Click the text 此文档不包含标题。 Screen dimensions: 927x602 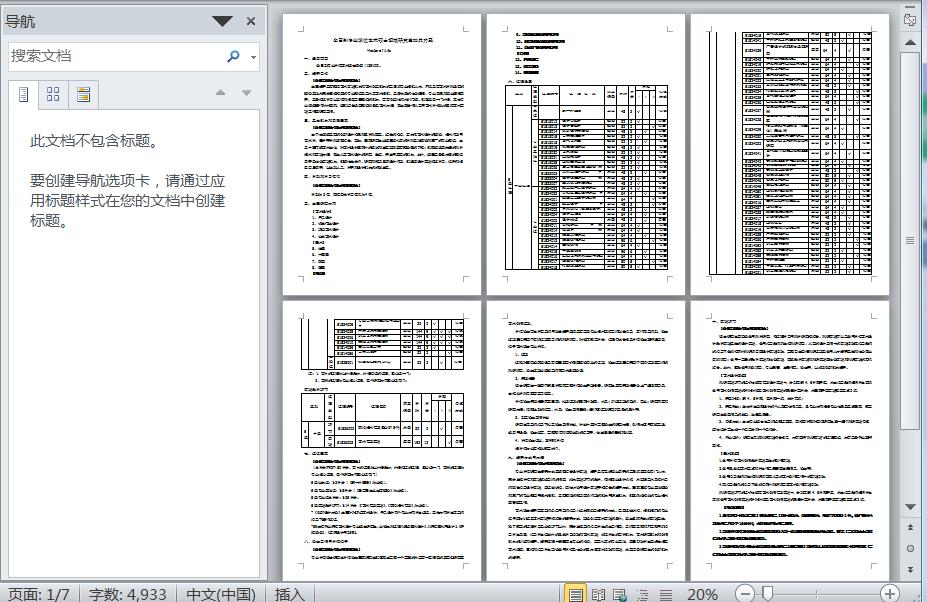[94, 141]
